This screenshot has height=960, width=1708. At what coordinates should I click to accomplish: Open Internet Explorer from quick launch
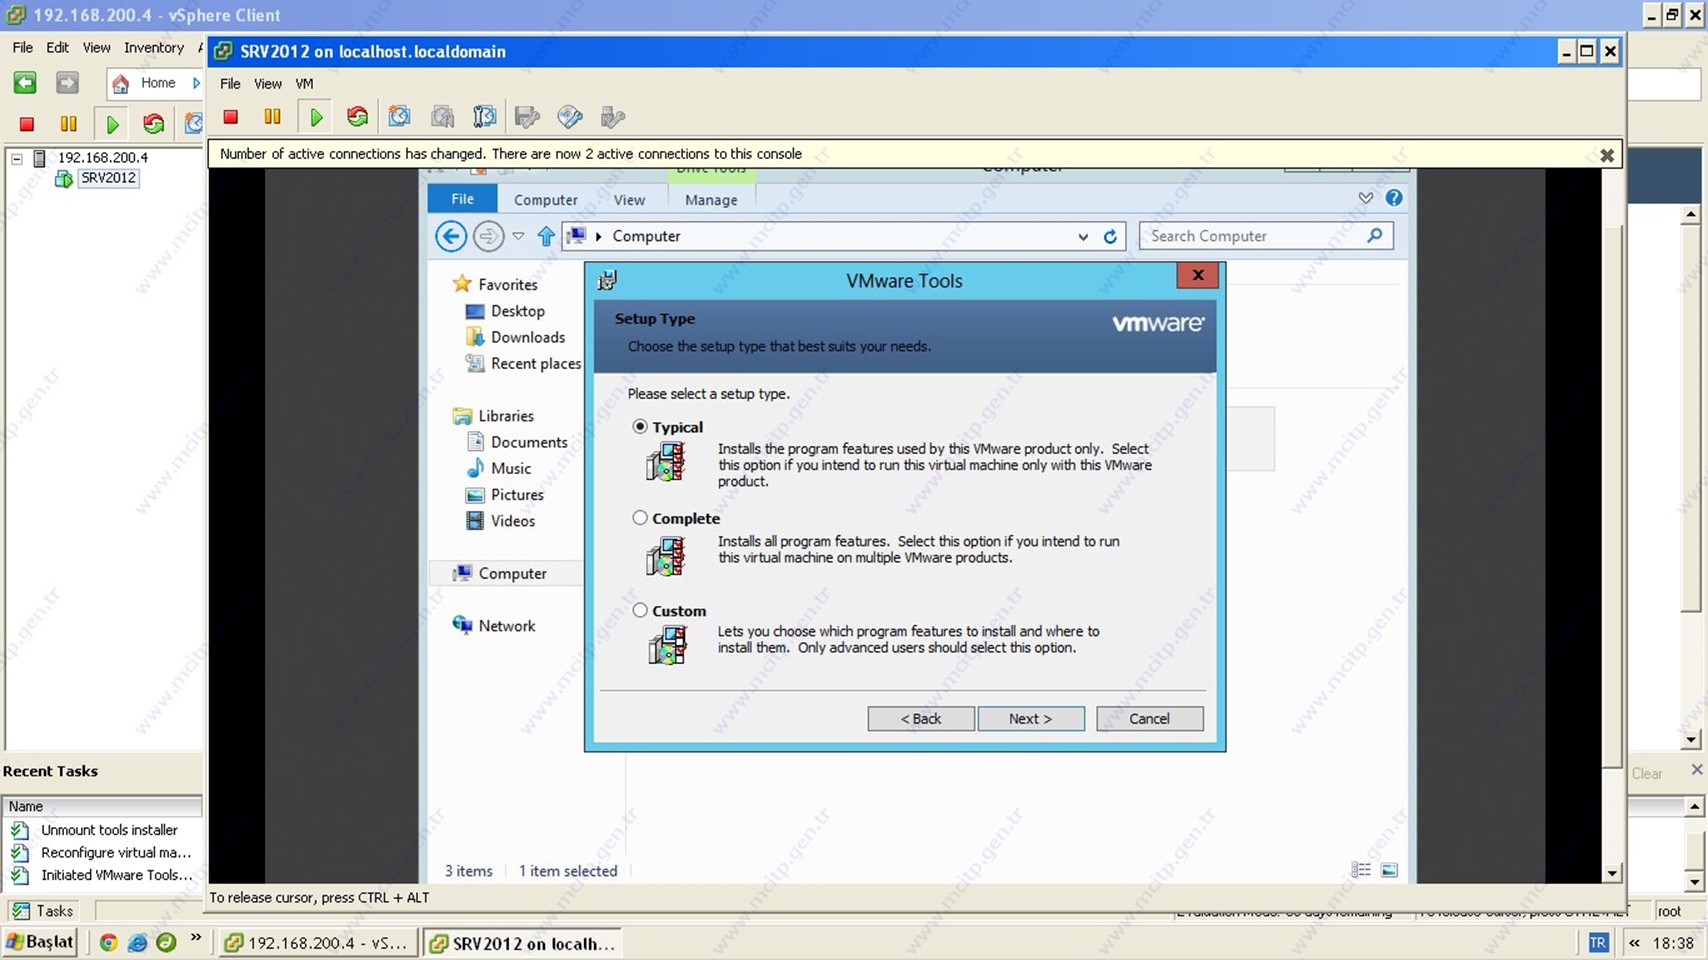[137, 942]
